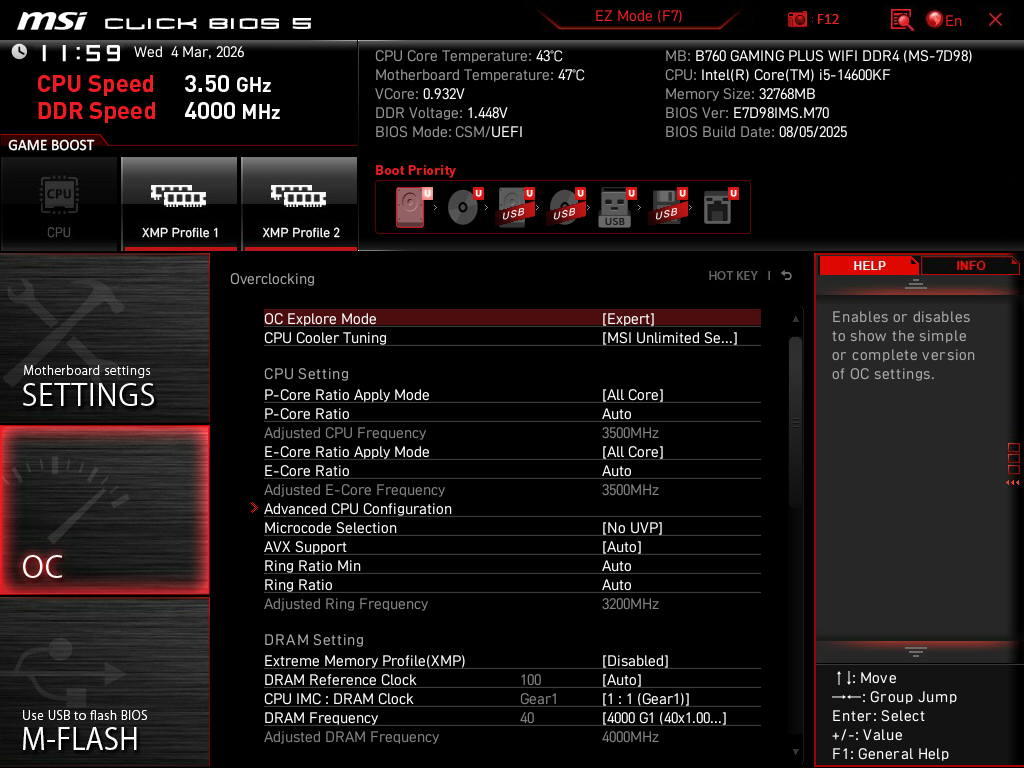Viewport: 1024px width, 768px height.
Task: Change OC Explore Mode from Expert
Action: (512, 319)
